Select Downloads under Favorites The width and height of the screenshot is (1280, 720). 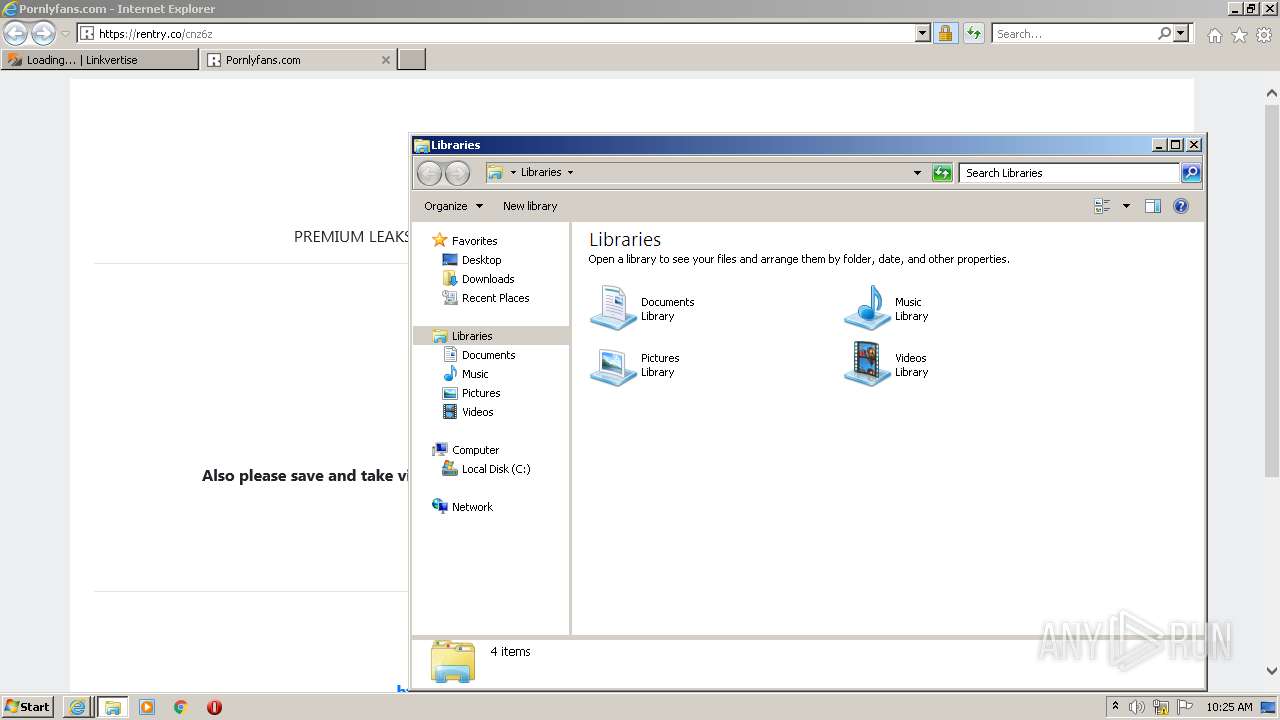(488, 279)
